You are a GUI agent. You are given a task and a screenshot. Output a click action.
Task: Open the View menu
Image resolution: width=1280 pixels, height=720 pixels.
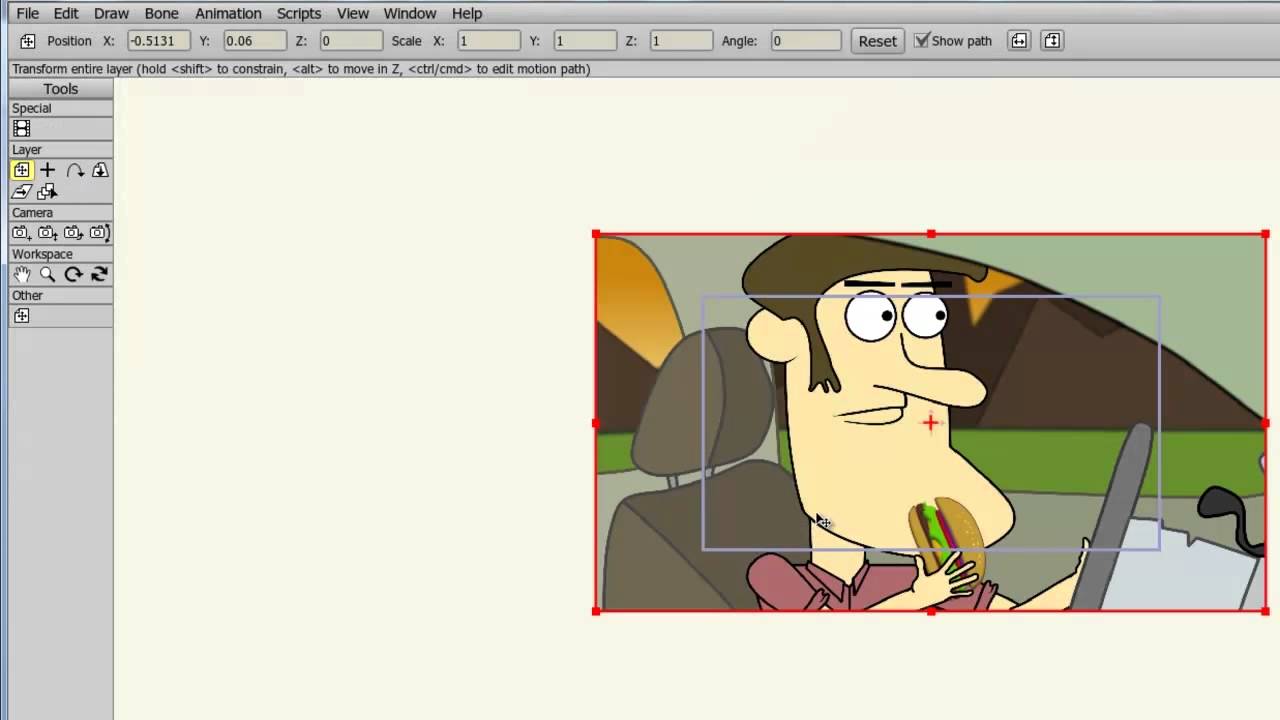point(353,13)
